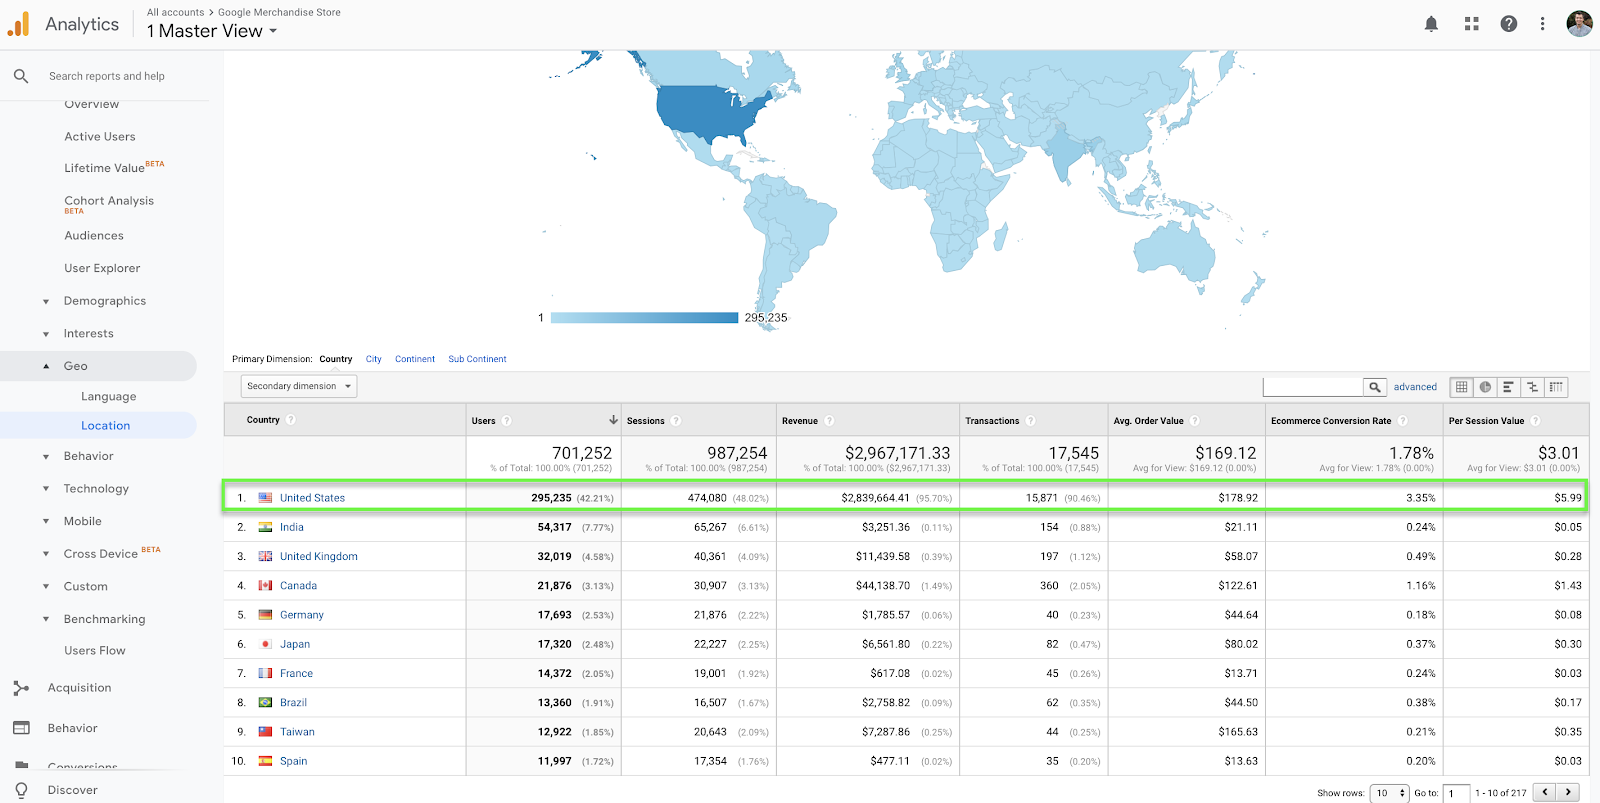The height and width of the screenshot is (803, 1600).
Task: Click the All accounts breadcrumb
Action: click(x=175, y=12)
